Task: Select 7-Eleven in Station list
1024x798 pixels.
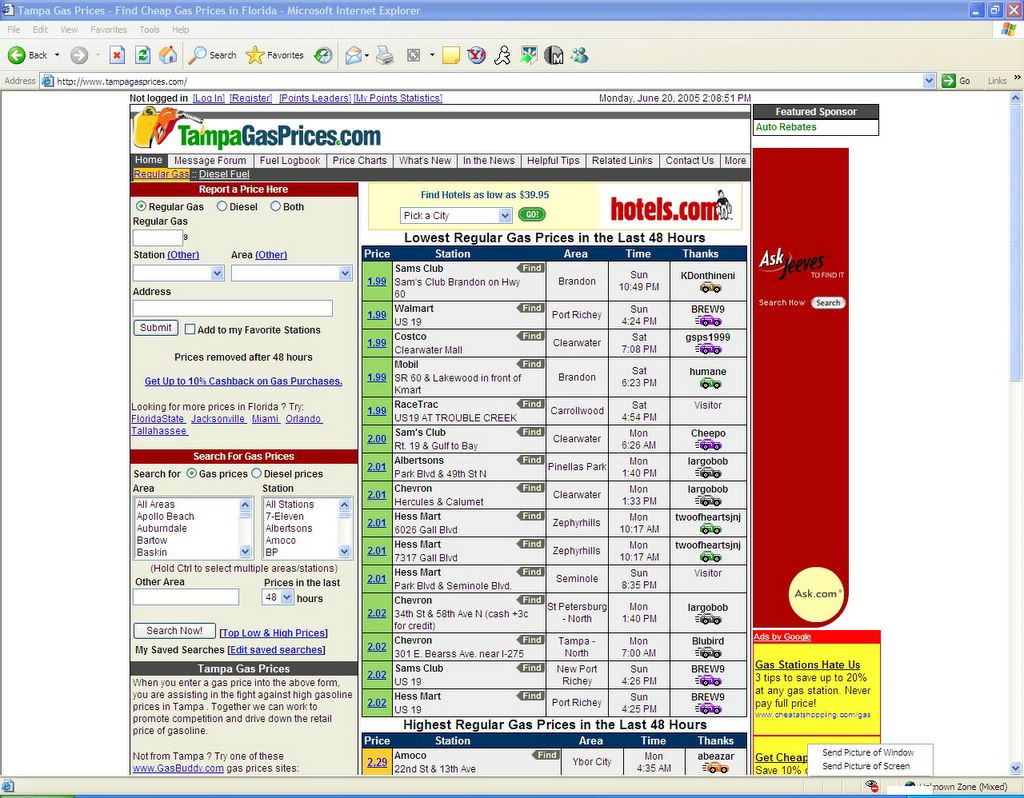Action: [285, 517]
